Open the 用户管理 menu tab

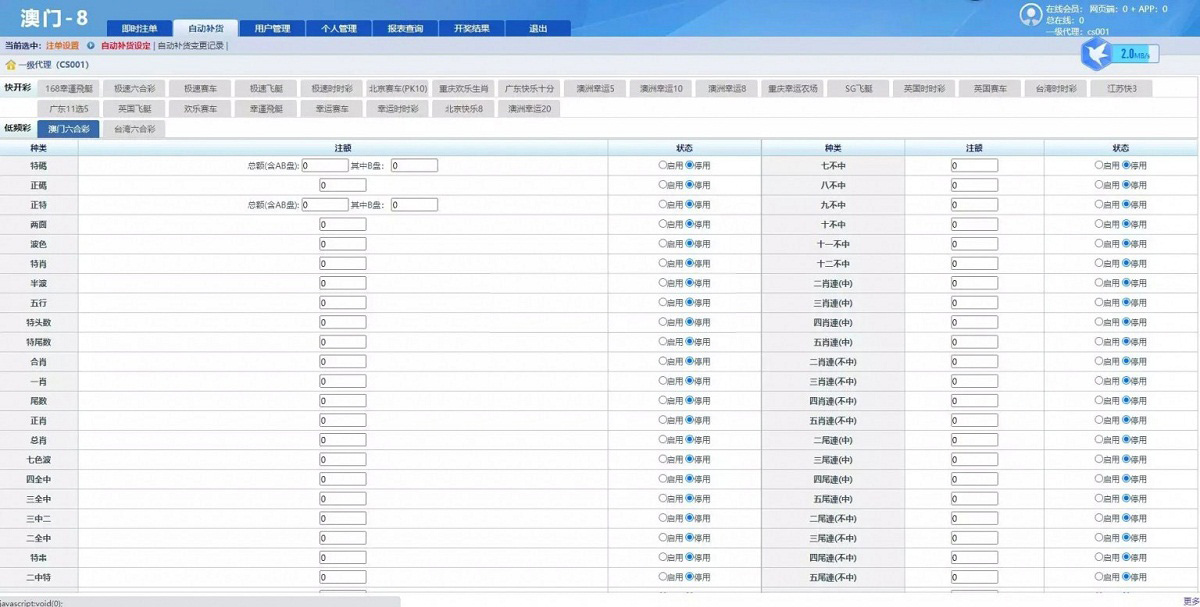point(272,29)
